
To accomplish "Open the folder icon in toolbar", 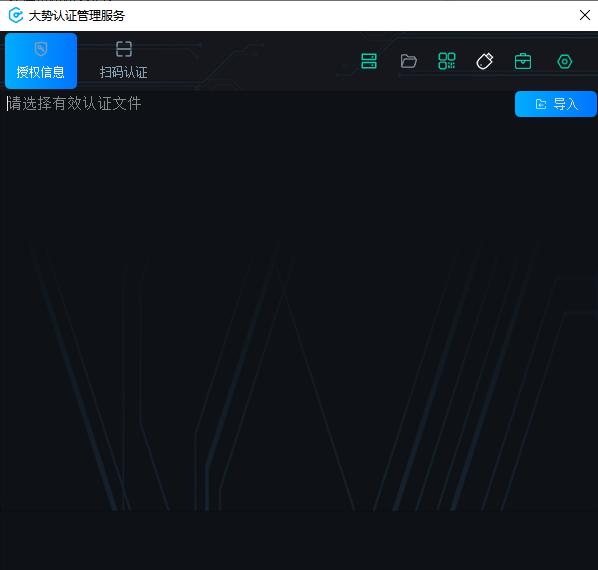I will coord(408,61).
